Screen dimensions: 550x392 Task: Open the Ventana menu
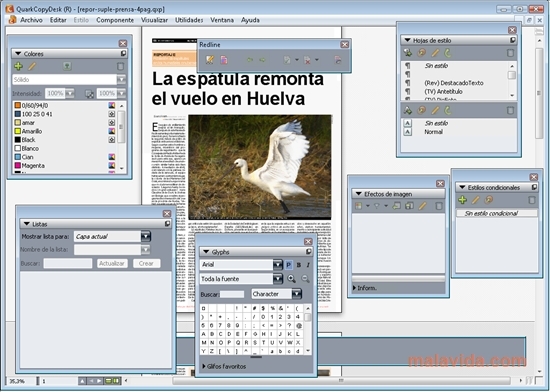pyautogui.click(x=222, y=20)
